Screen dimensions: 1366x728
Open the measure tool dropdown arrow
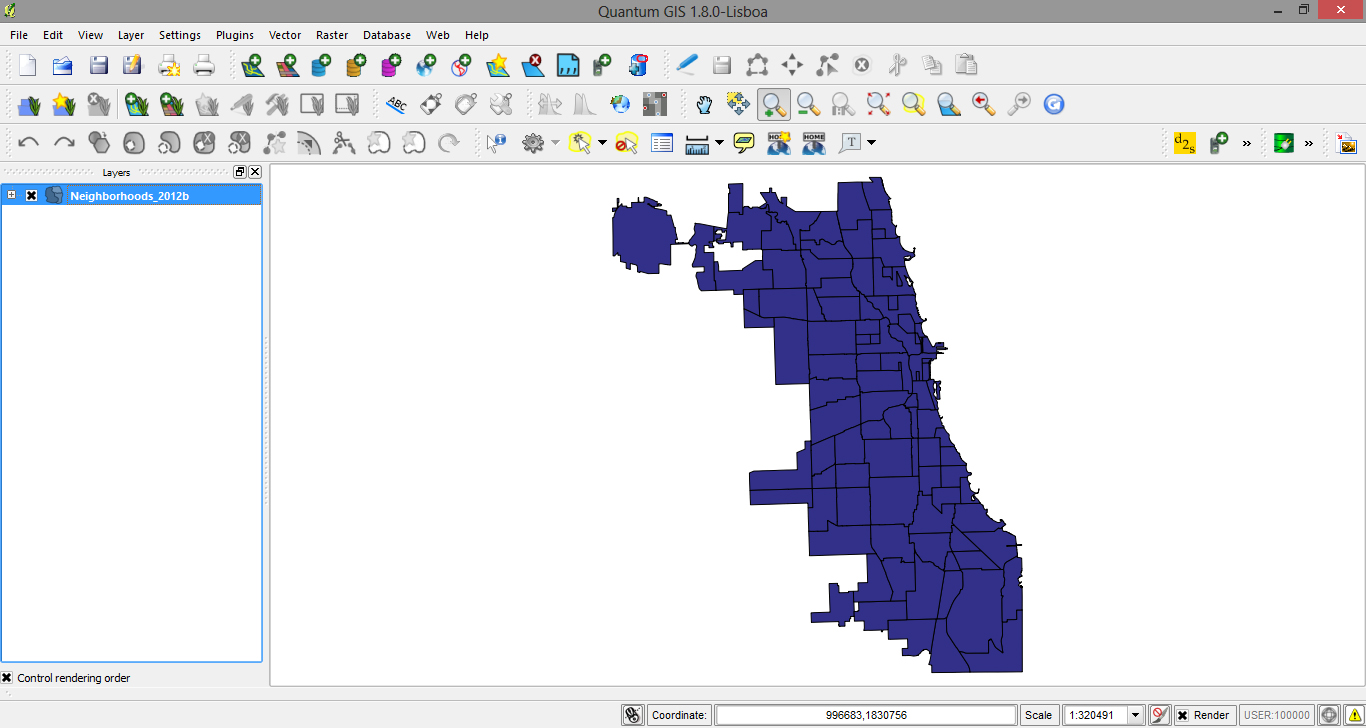pyautogui.click(x=719, y=143)
